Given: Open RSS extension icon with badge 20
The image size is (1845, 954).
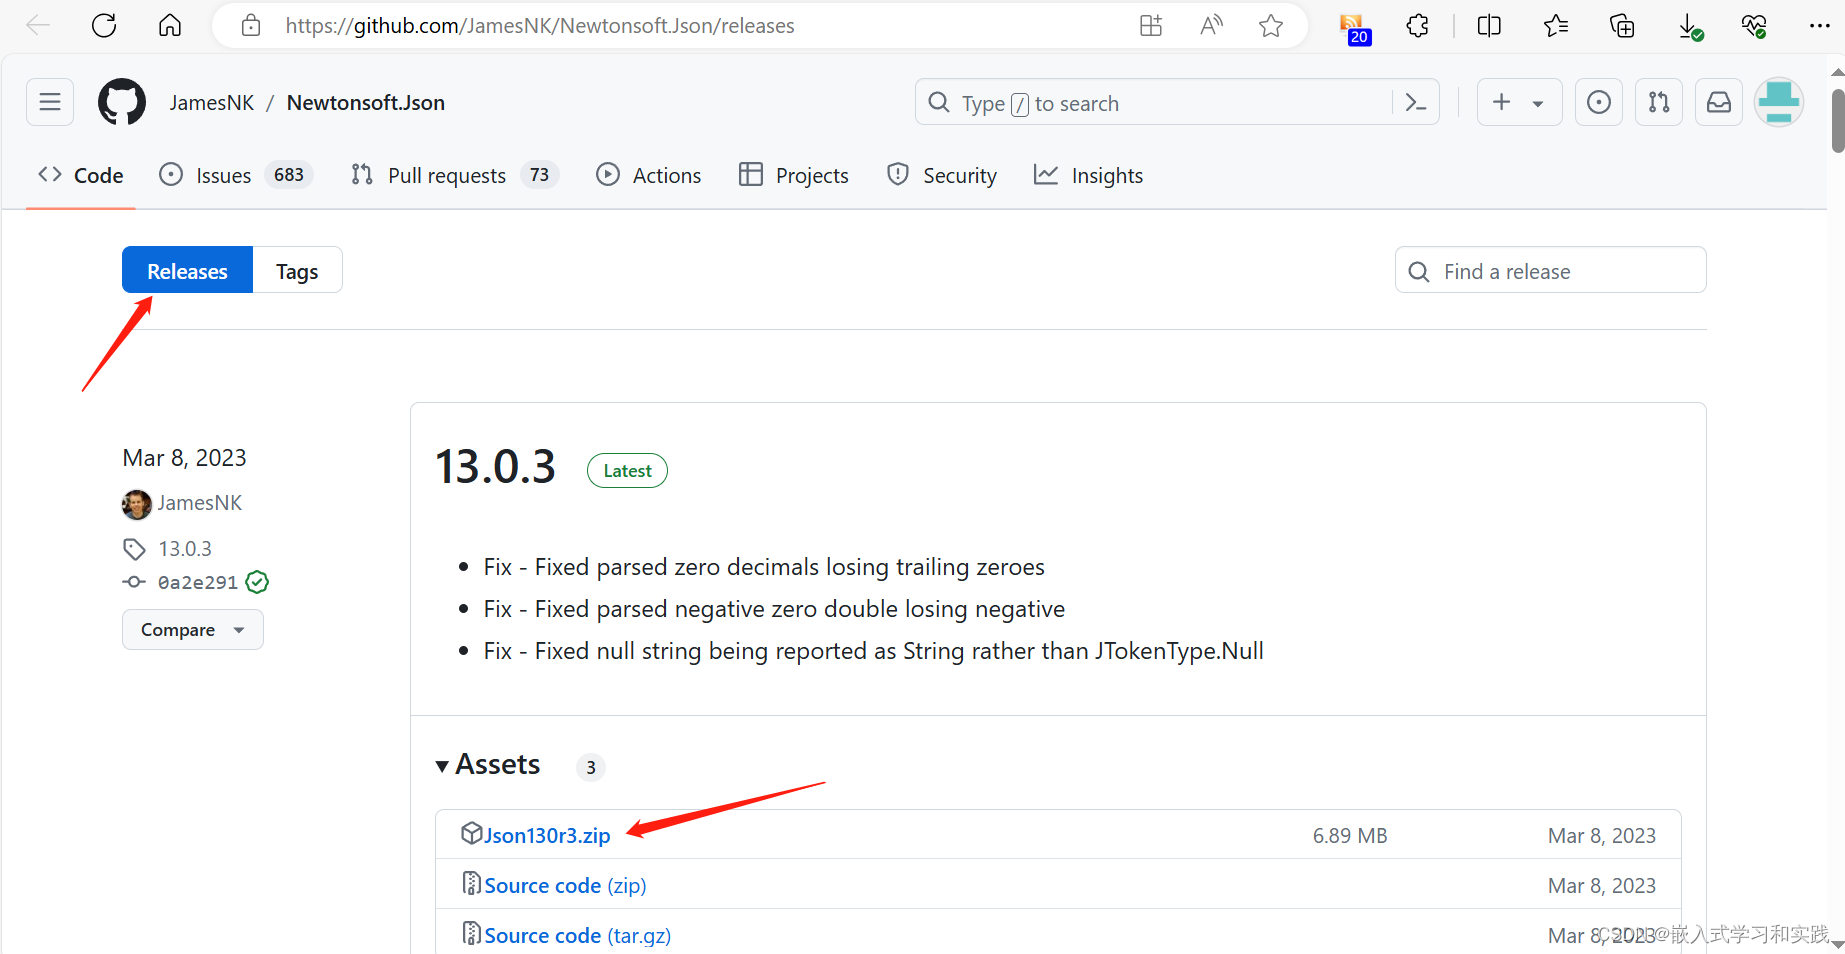Looking at the screenshot, I should tap(1354, 28).
